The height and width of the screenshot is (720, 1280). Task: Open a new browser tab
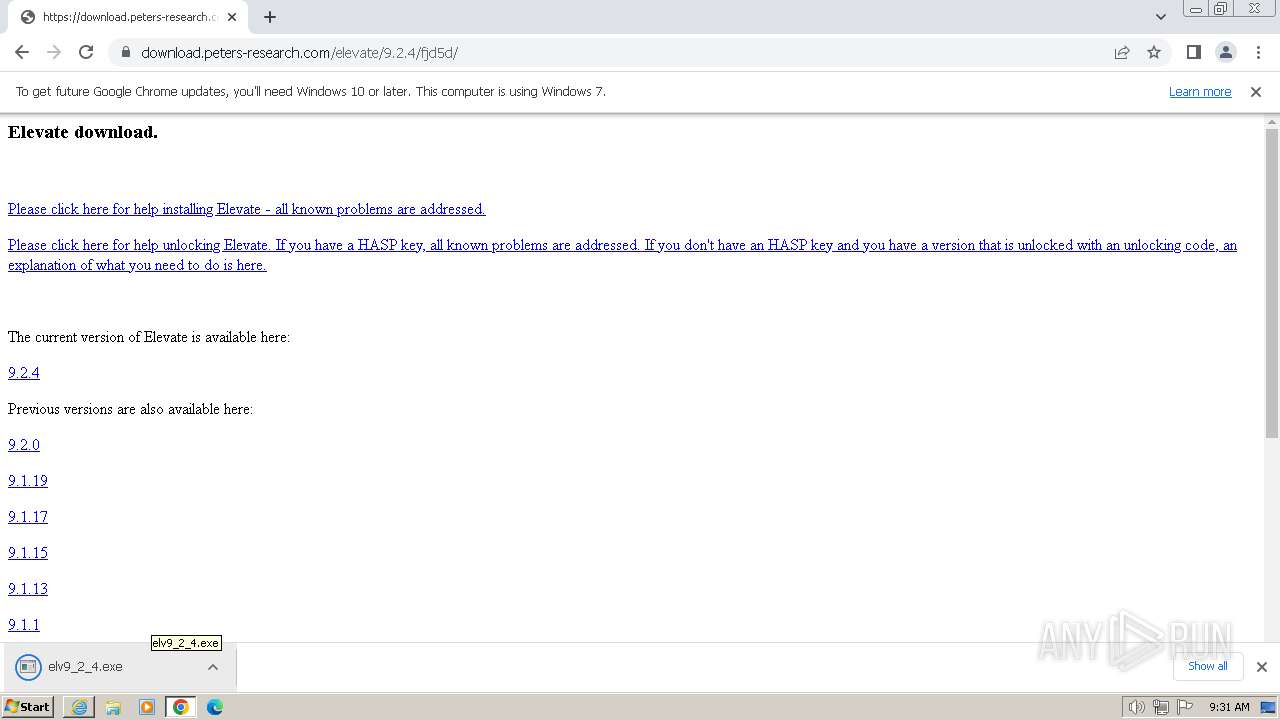click(x=270, y=17)
